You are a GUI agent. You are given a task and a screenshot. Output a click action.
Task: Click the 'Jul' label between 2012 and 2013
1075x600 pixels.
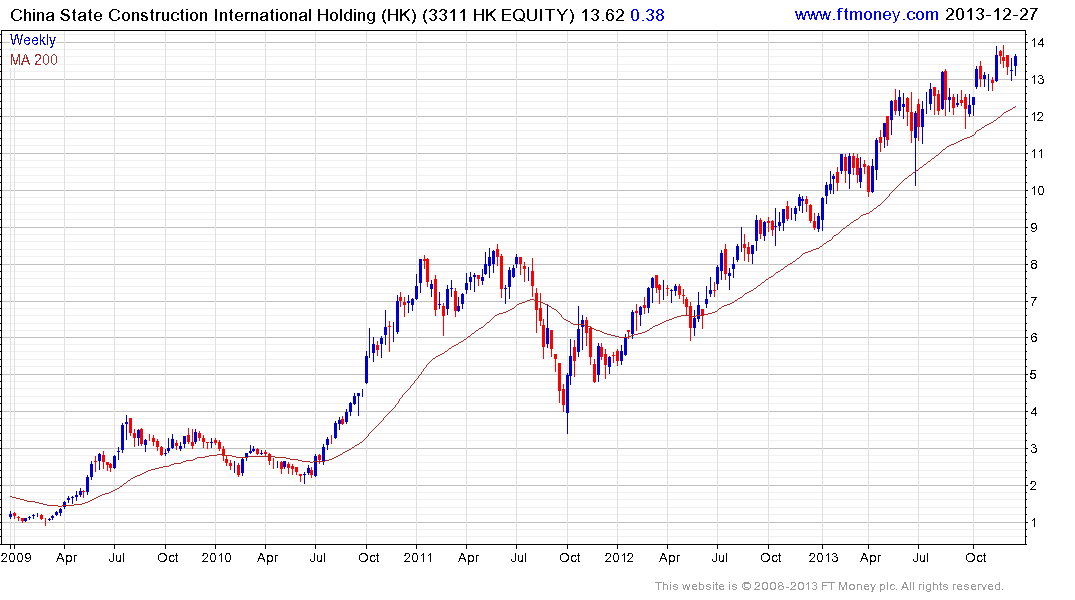pos(719,557)
